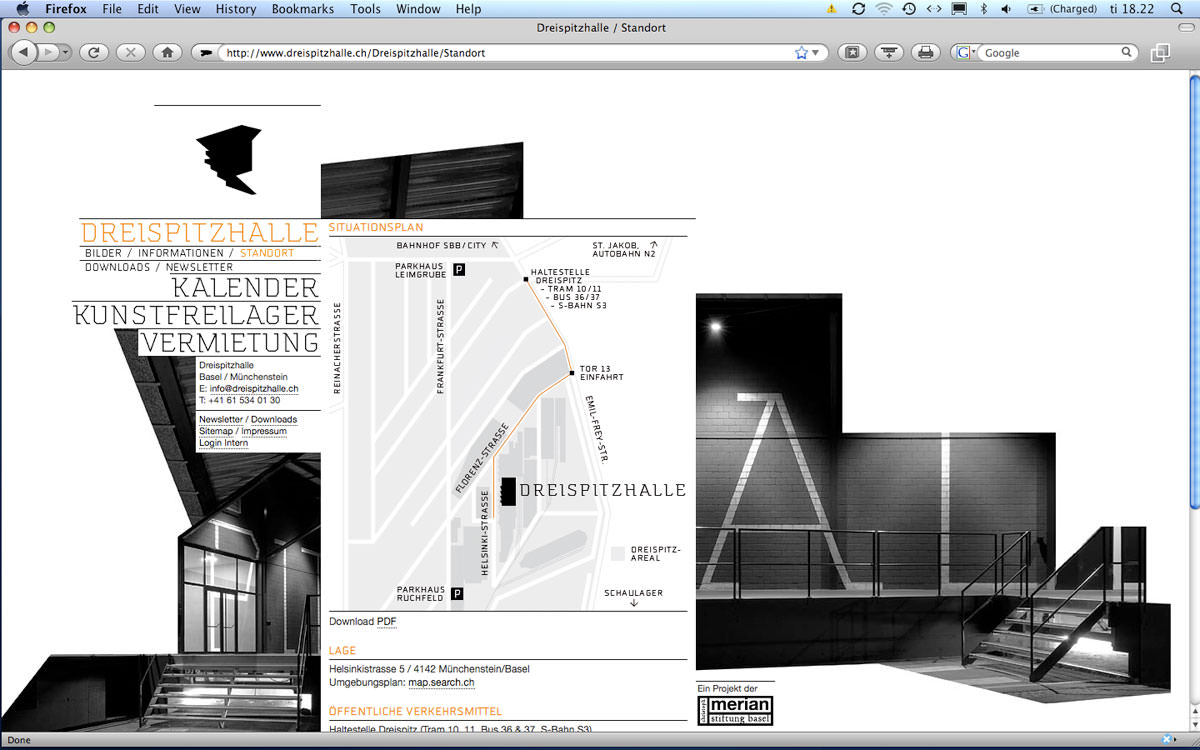Click the sync arrows menu bar icon
Image resolution: width=1200 pixels, height=750 pixels.
[858, 9]
